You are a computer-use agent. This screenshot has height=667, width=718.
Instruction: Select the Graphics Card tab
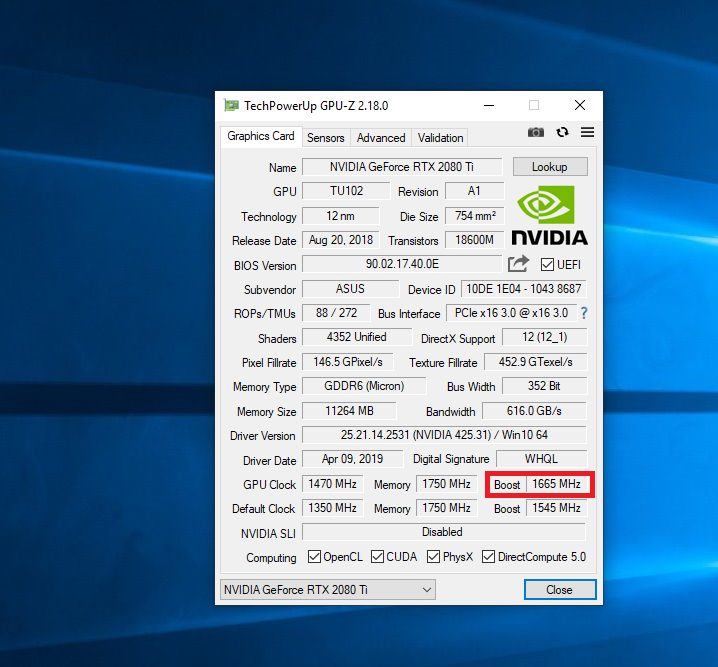pyautogui.click(x=261, y=136)
